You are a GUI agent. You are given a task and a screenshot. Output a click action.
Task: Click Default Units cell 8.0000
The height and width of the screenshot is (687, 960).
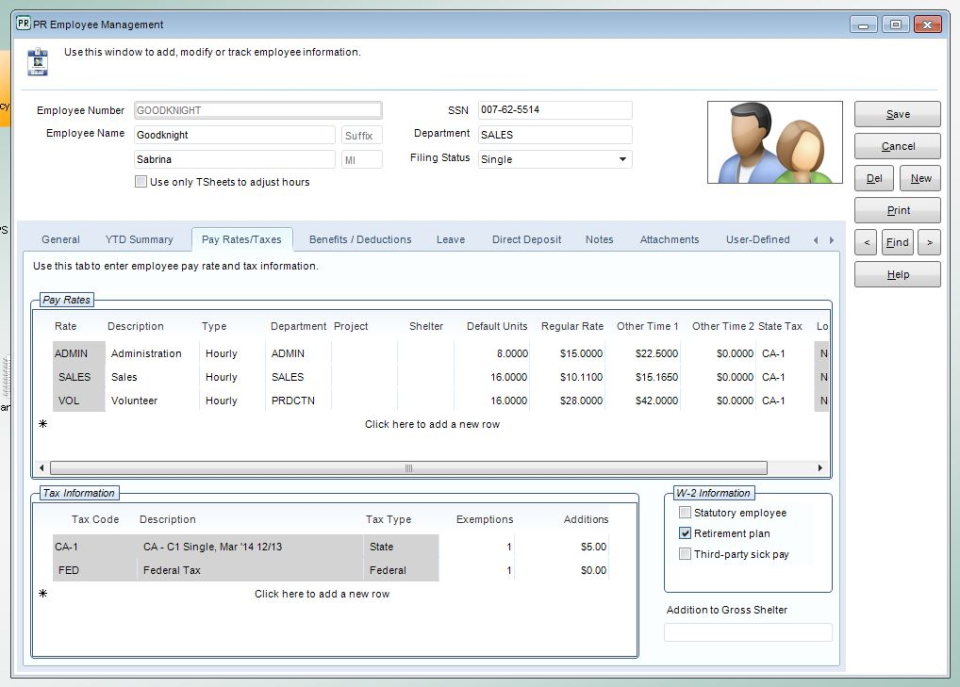pyautogui.click(x=492, y=353)
